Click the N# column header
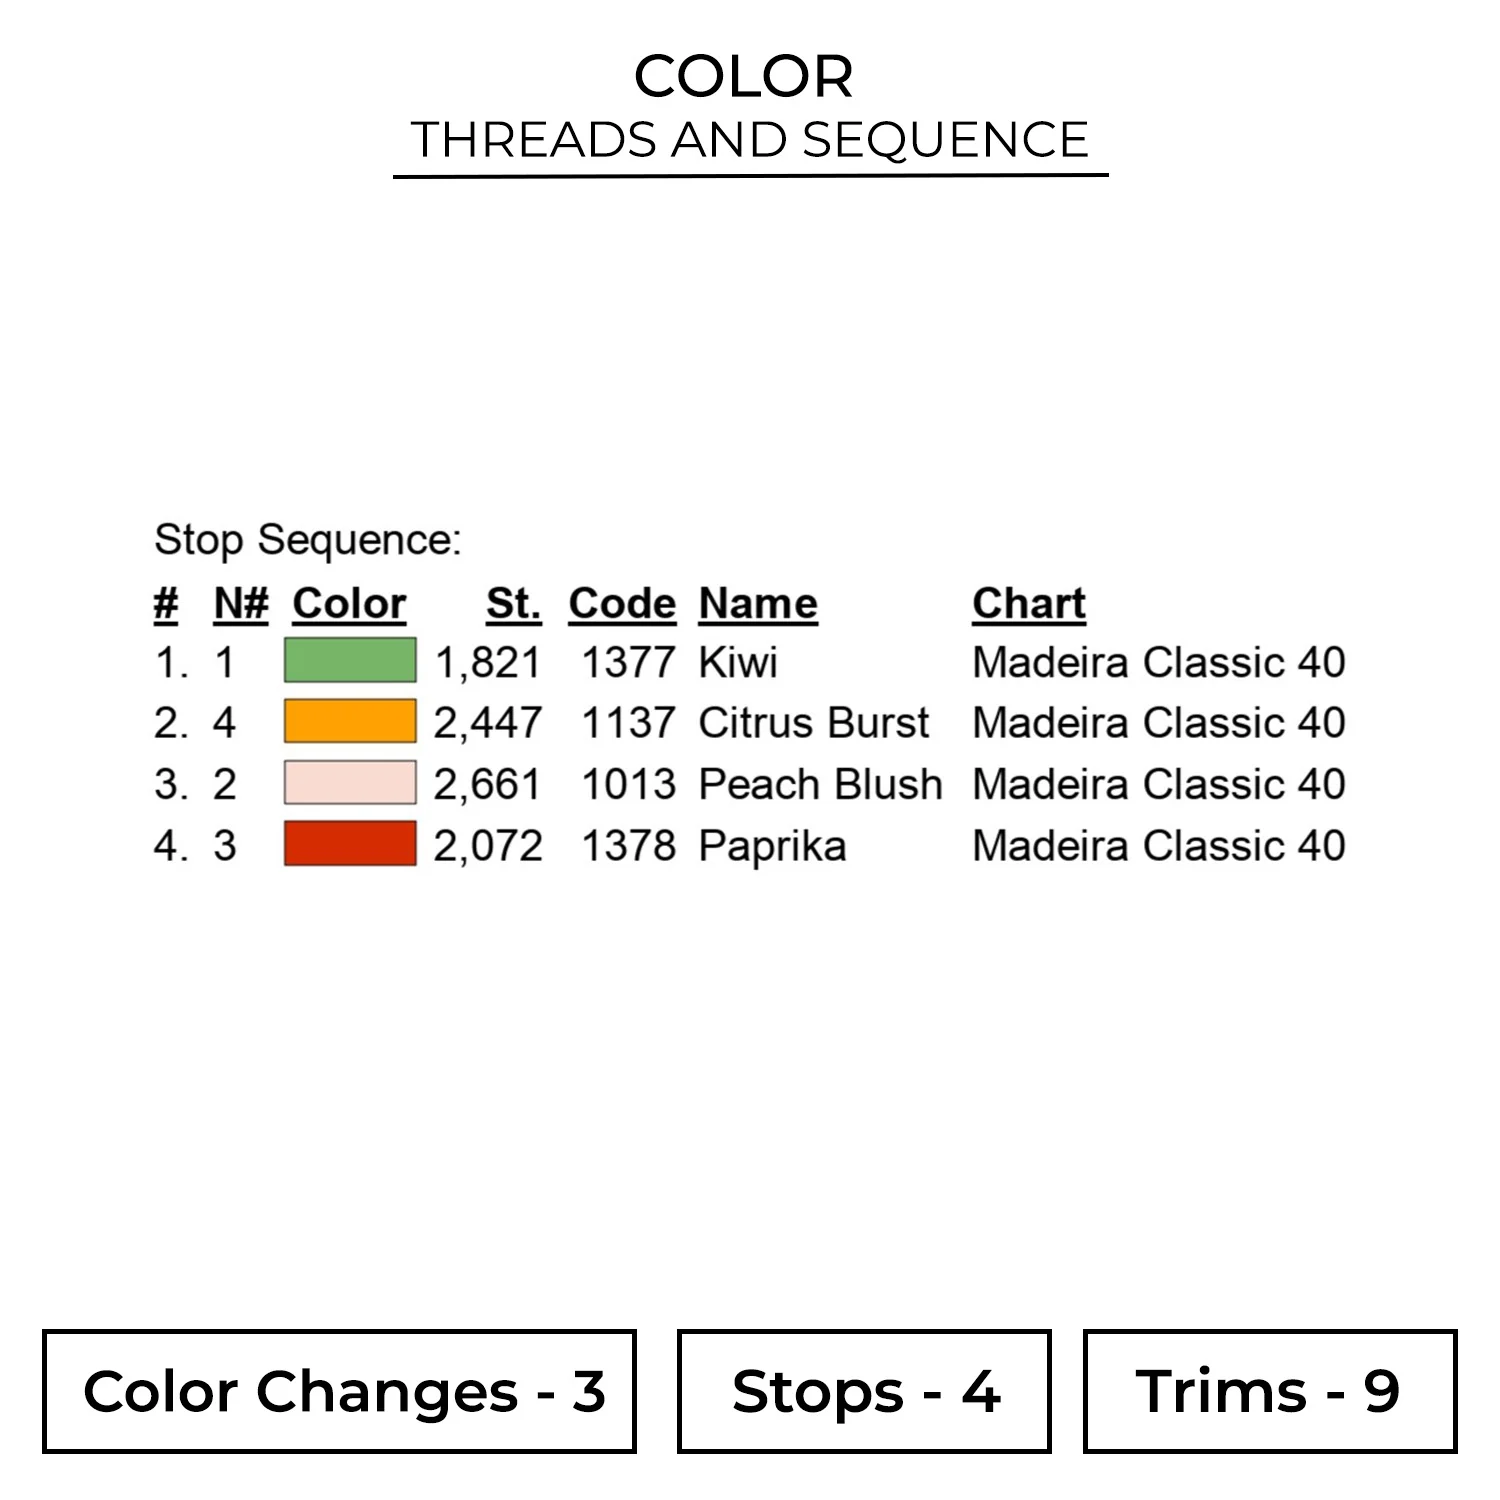The image size is (1500, 1500). click(241, 604)
